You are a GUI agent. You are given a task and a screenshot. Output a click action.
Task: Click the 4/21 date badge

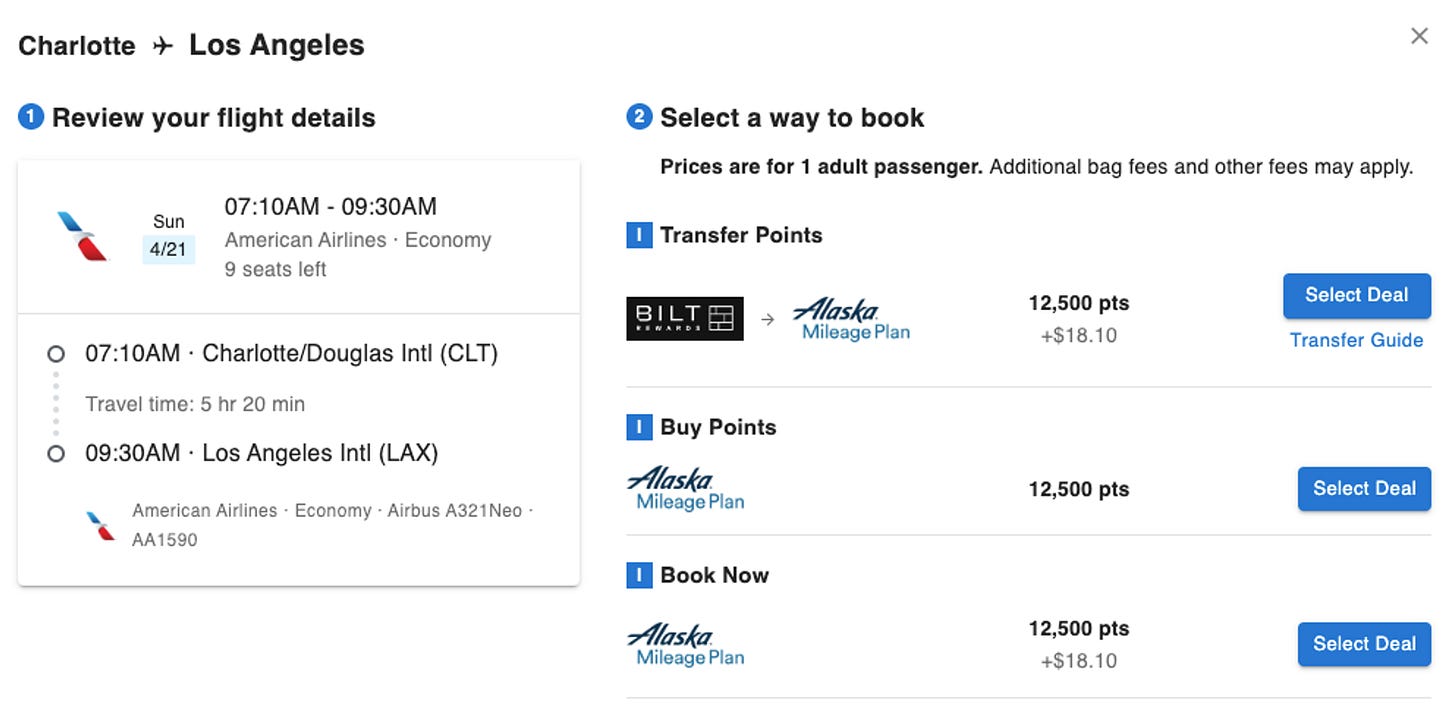(x=168, y=249)
